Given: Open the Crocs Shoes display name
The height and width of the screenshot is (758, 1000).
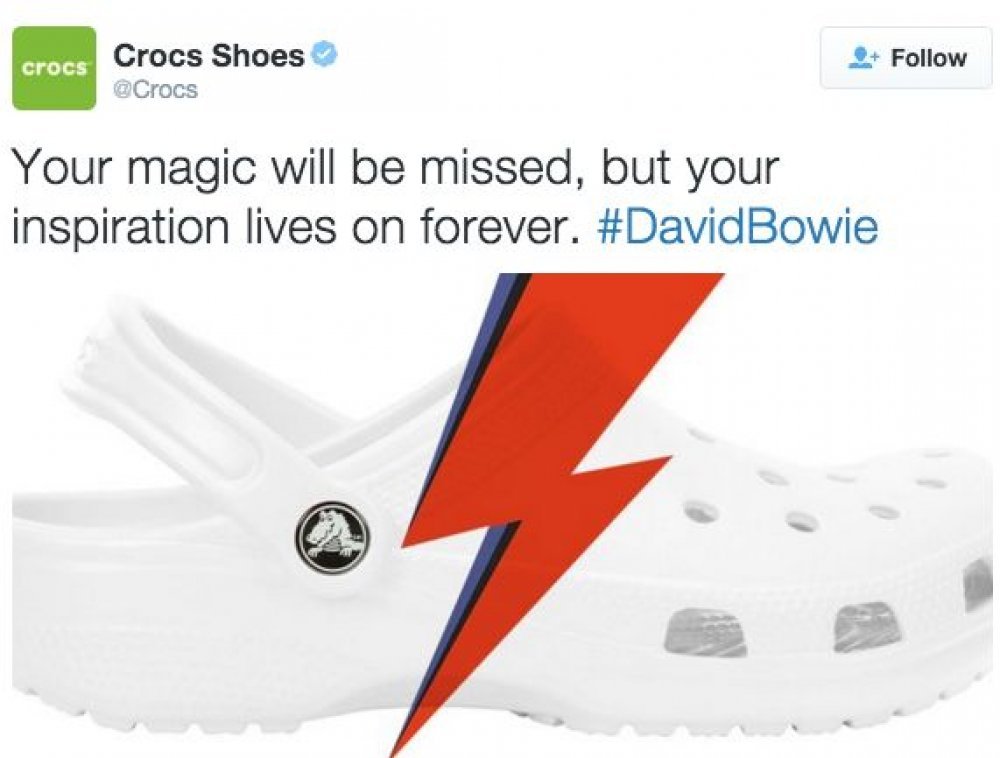Looking at the screenshot, I should pos(209,55).
